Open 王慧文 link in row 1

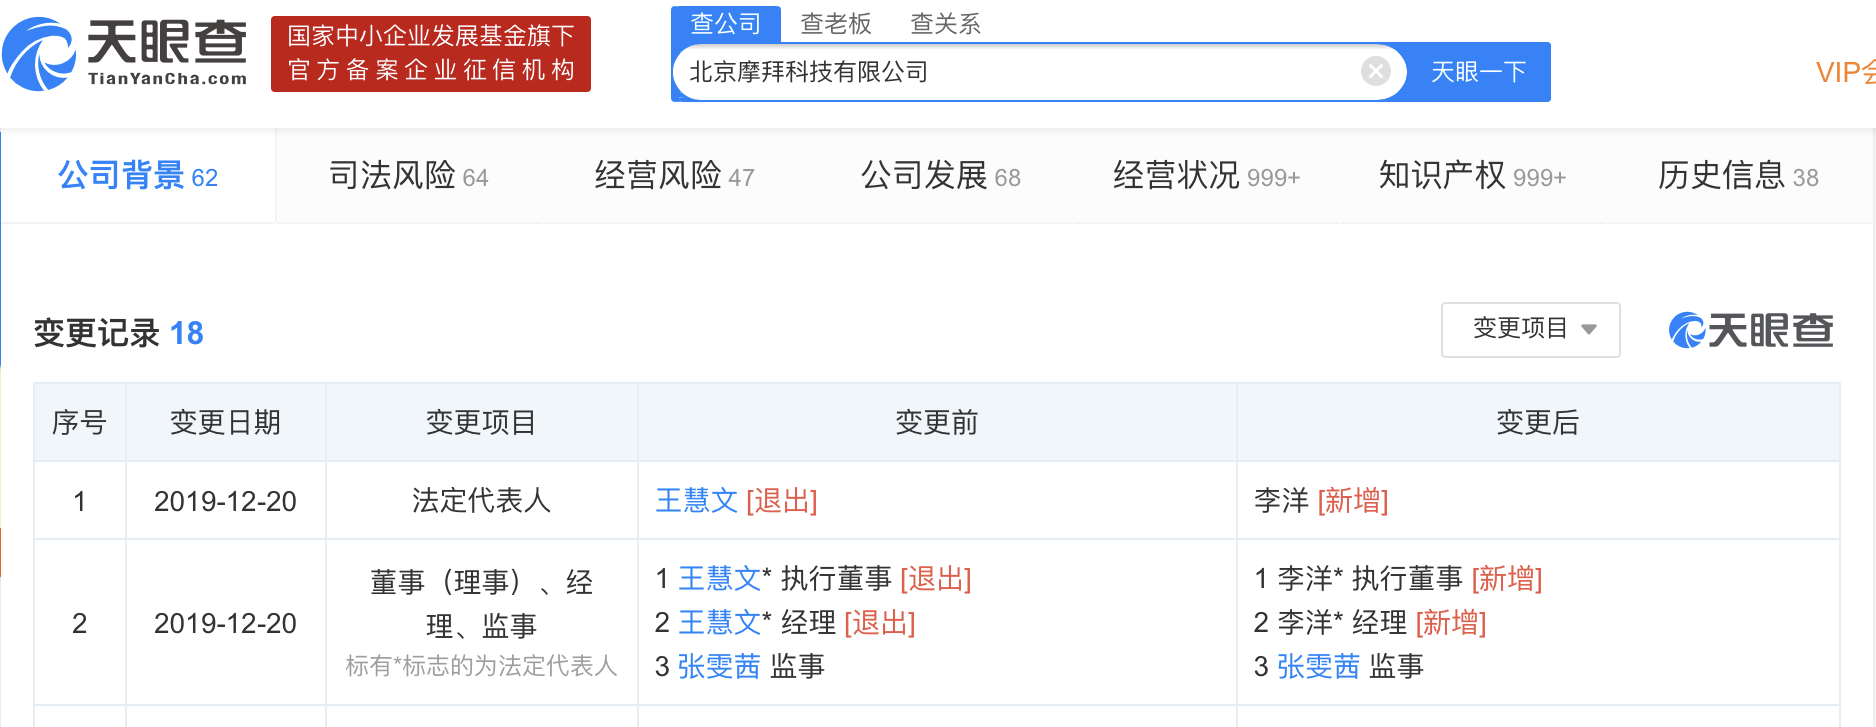[696, 500]
